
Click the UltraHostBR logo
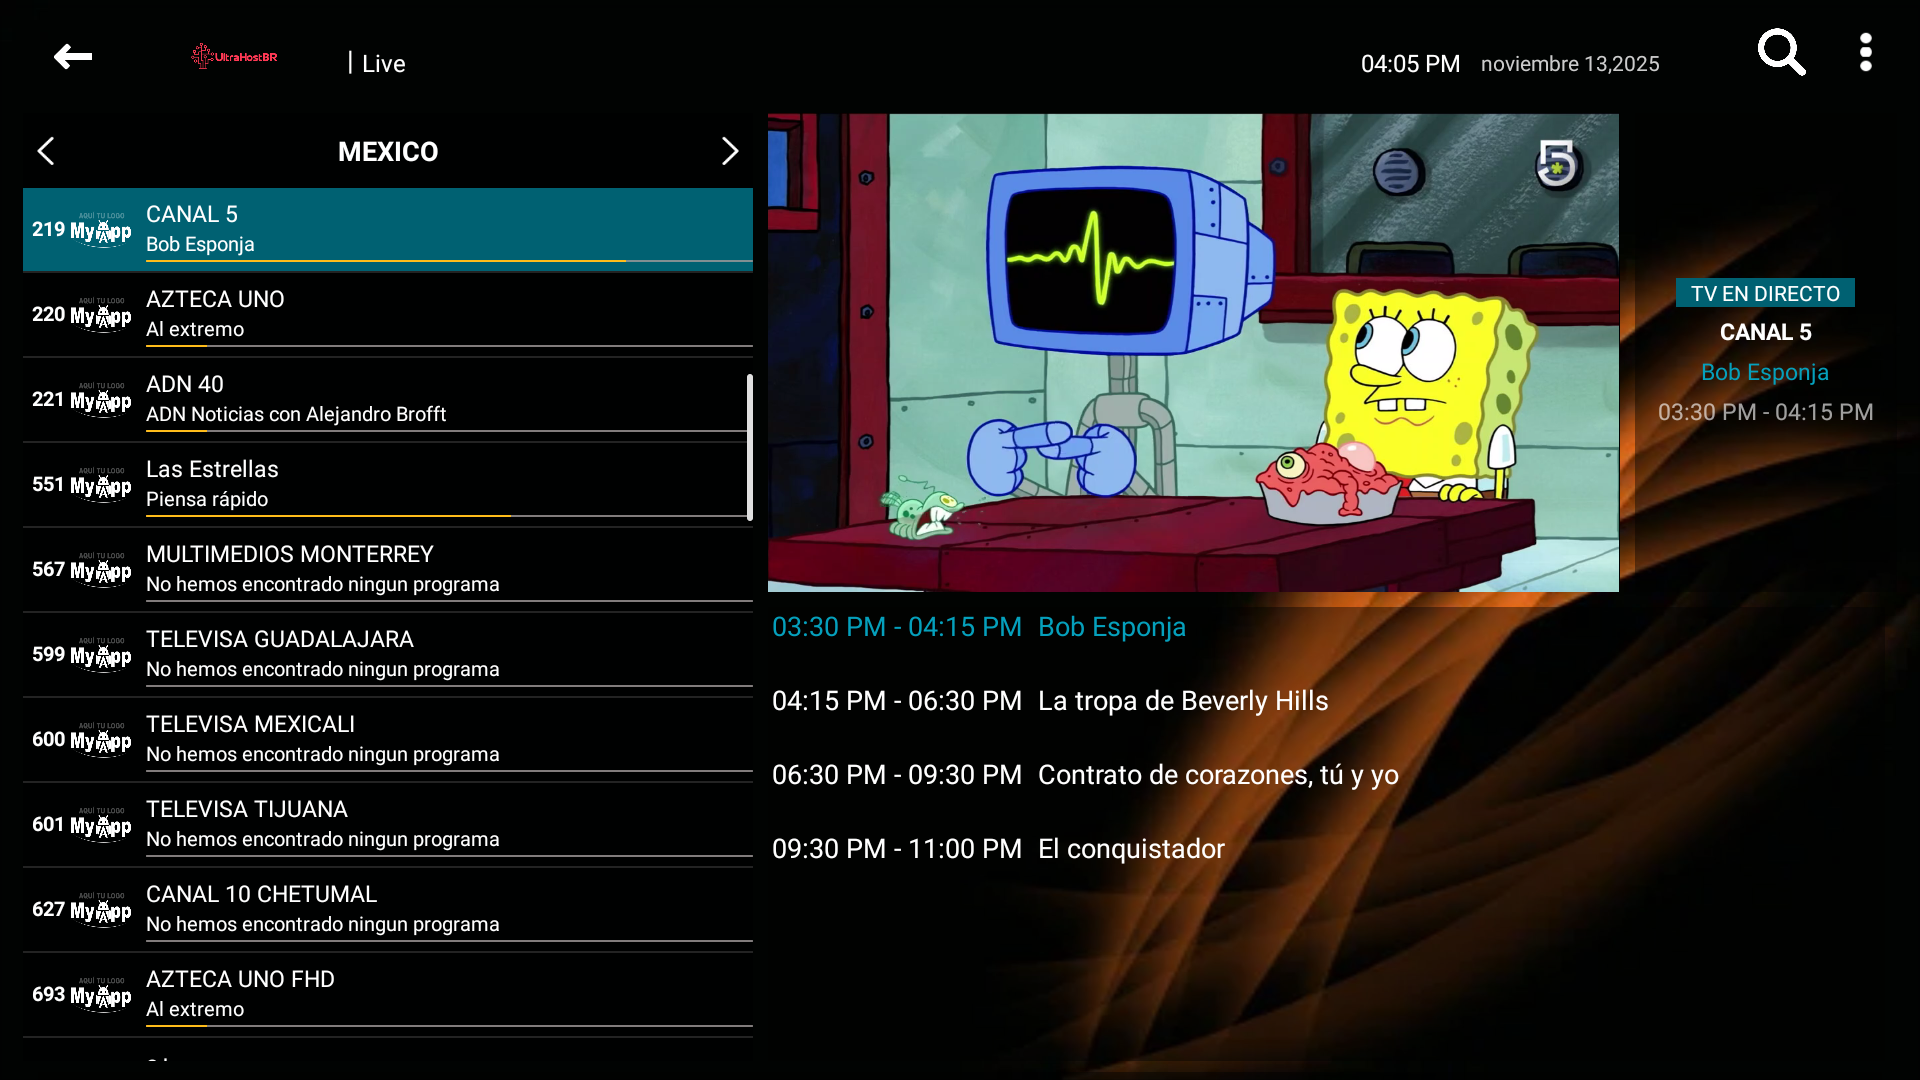pyautogui.click(x=235, y=57)
